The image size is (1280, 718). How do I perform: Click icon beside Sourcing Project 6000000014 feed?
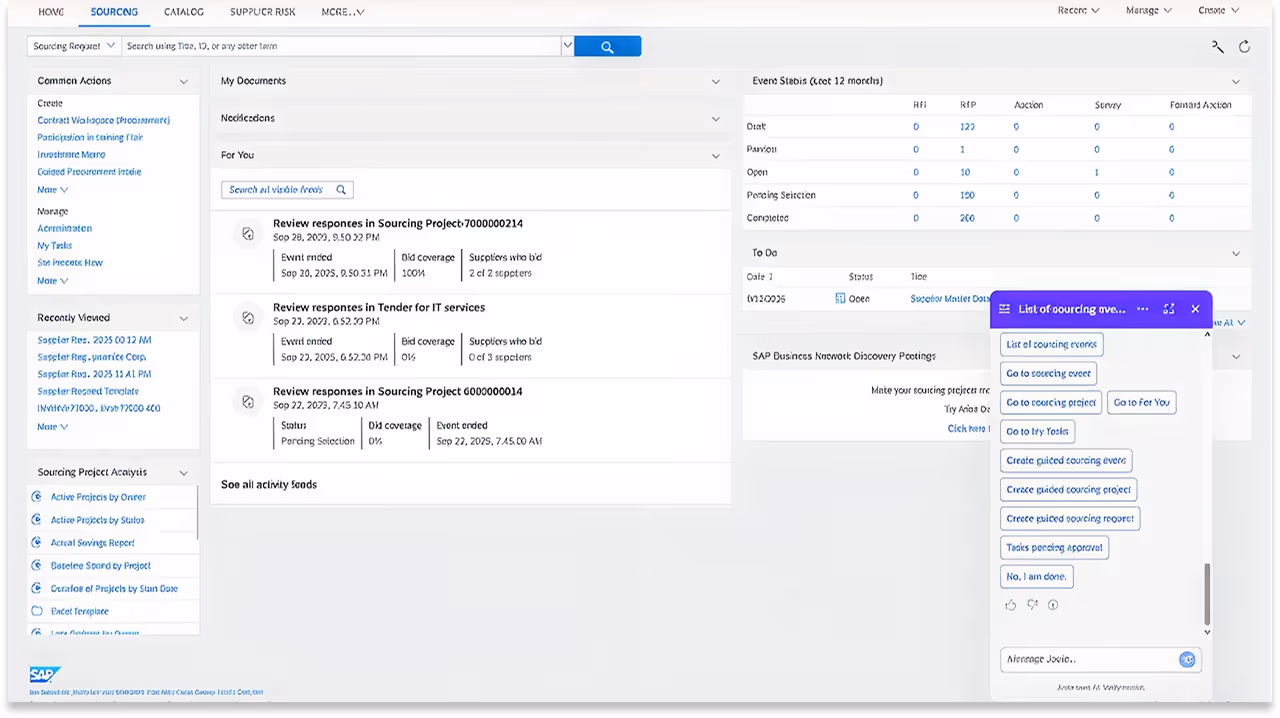[247, 401]
